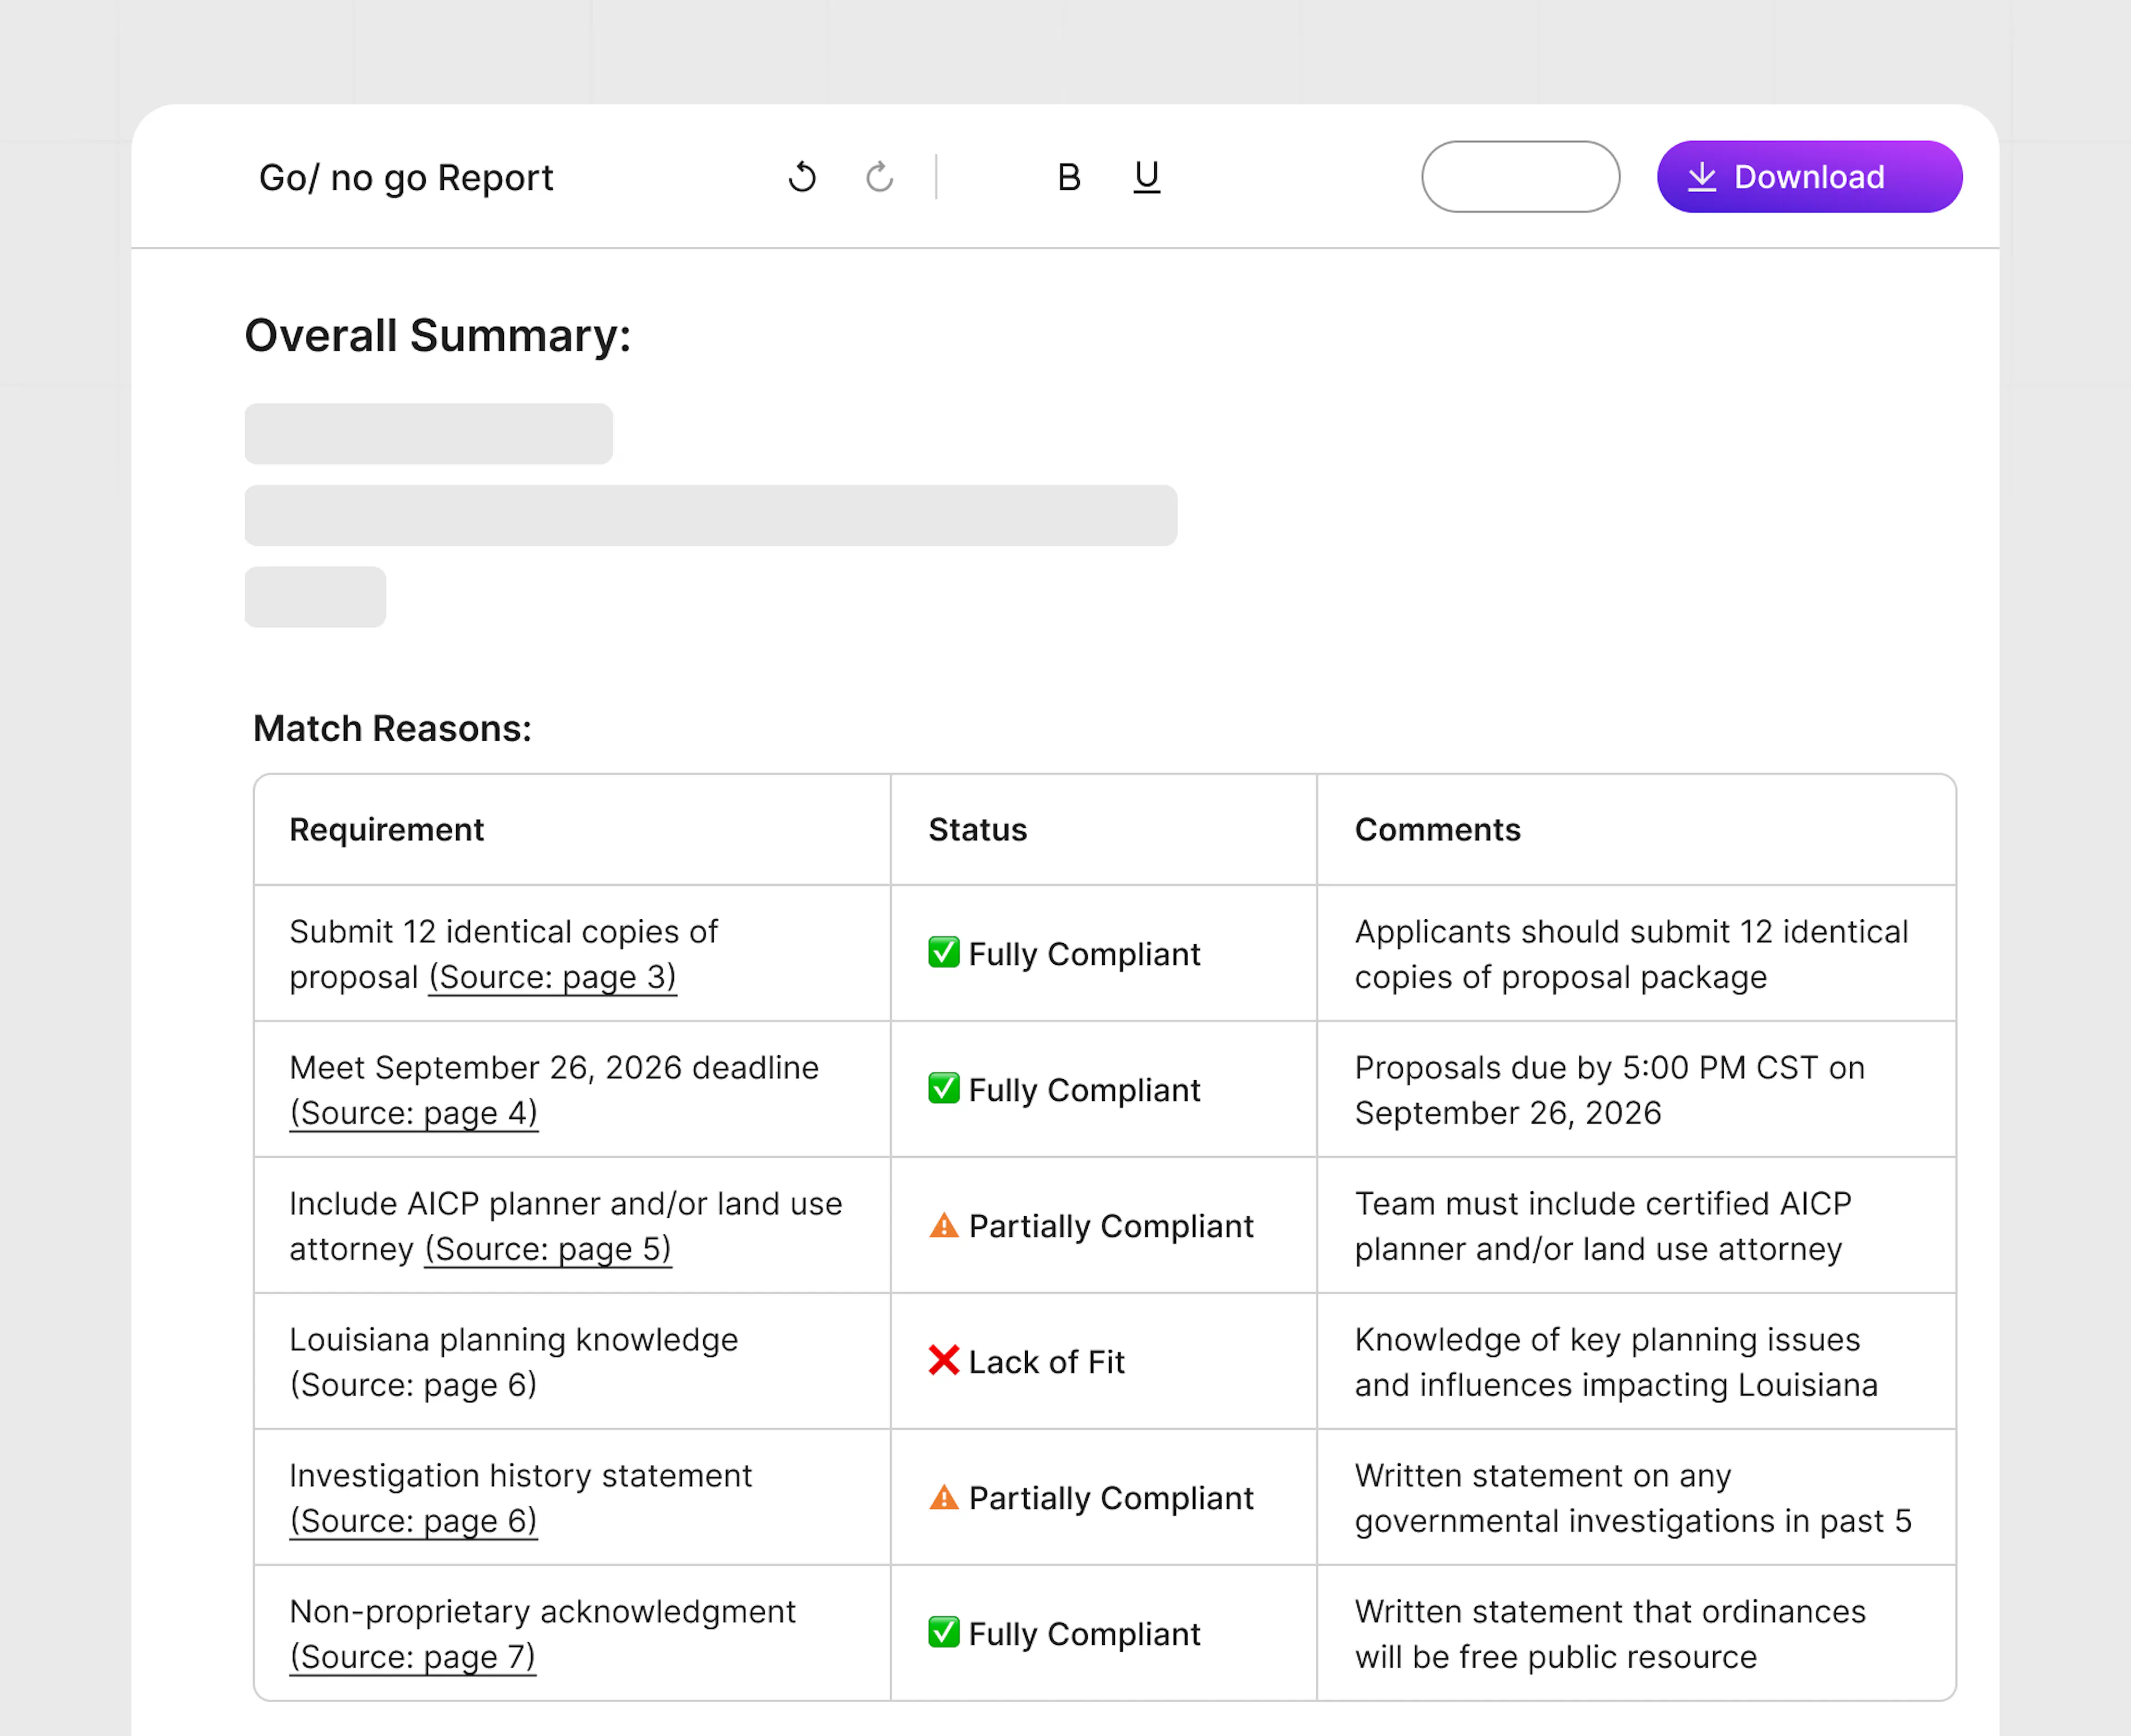
Task: Open the Source: page 5 link
Action: (x=548, y=1249)
